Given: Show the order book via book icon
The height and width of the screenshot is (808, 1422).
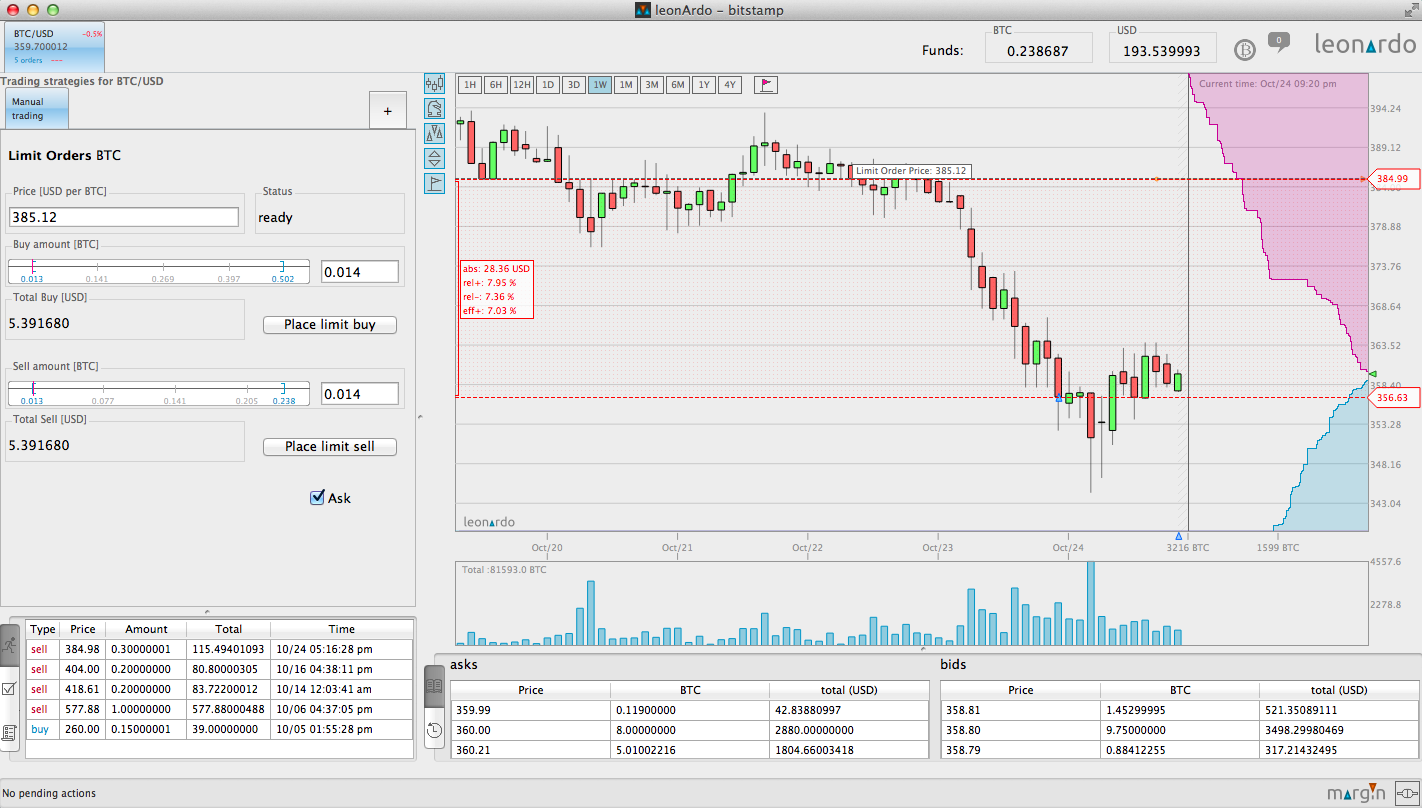Looking at the screenshot, I should click(x=434, y=686).
